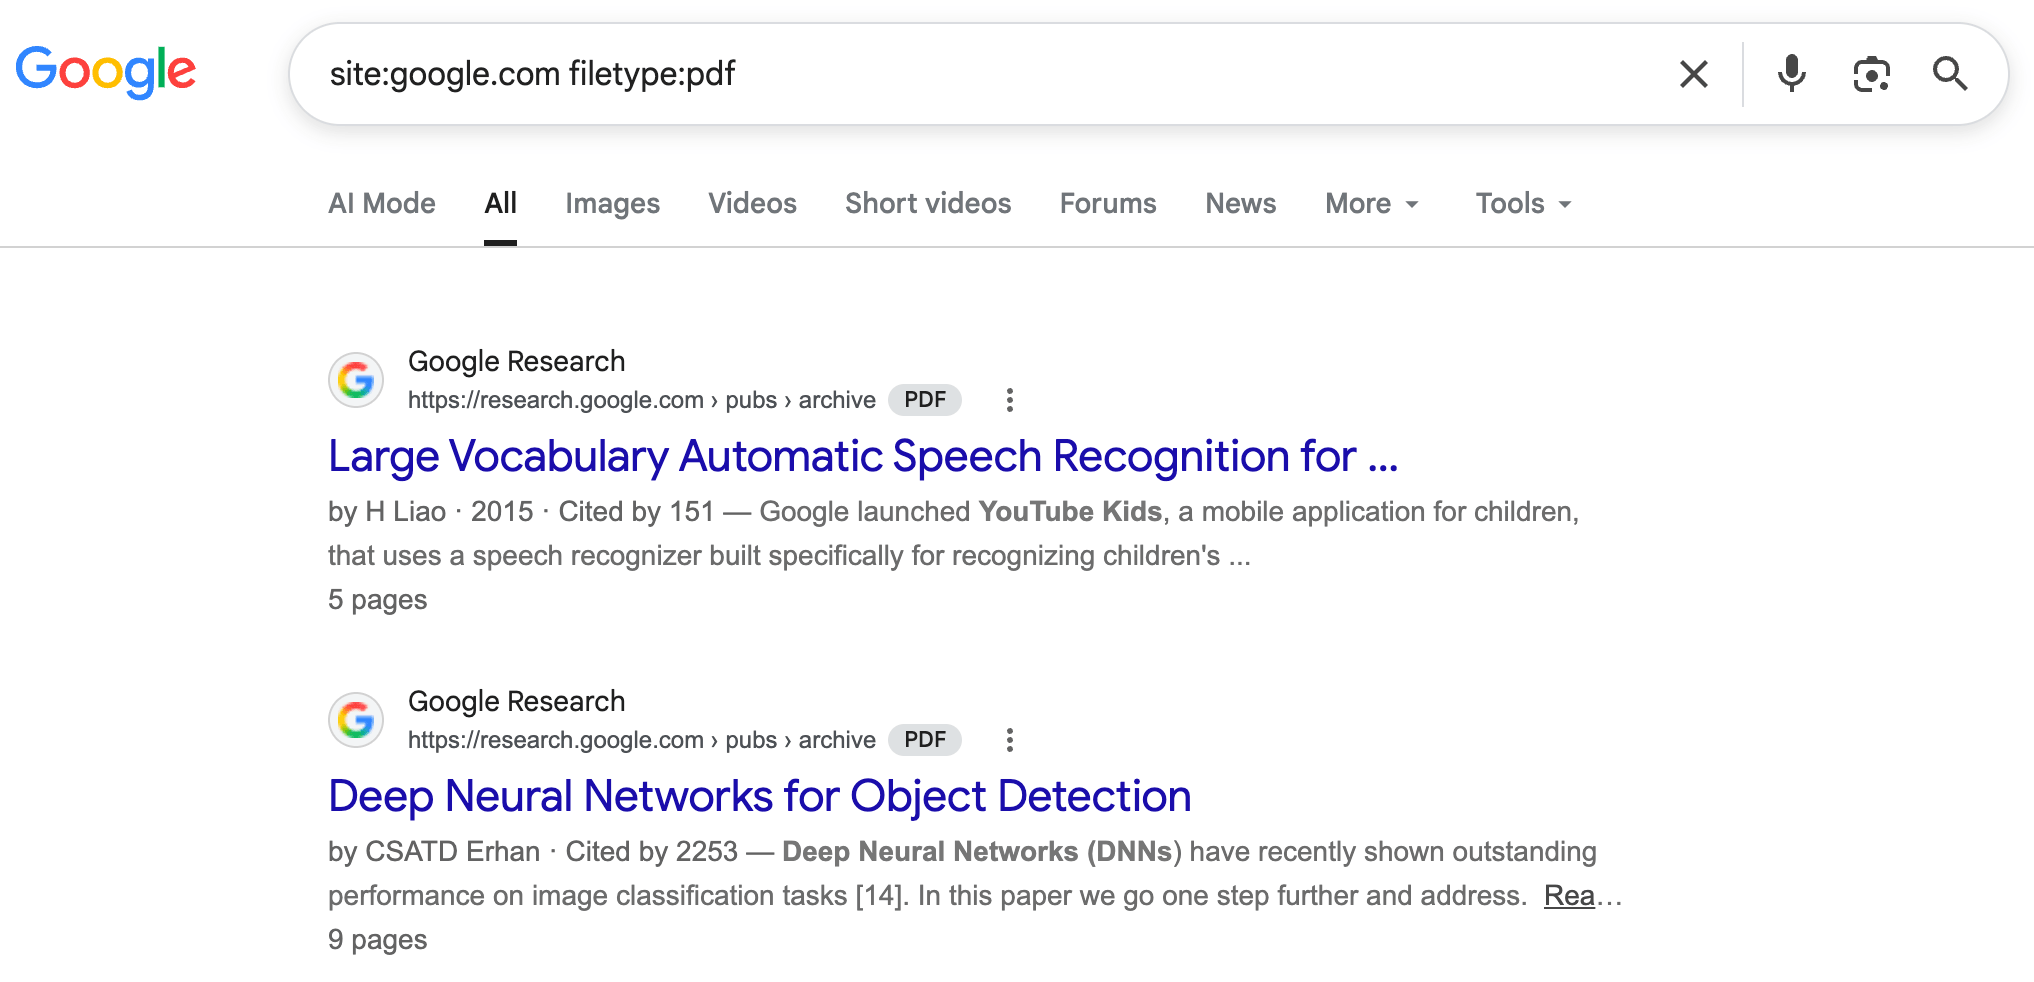This screenshot has width=2034, height=982.
Task: Open Large Vocabulary Automatic Speech Recognition link
Action: pyautogui.click(x=863, y=456)
